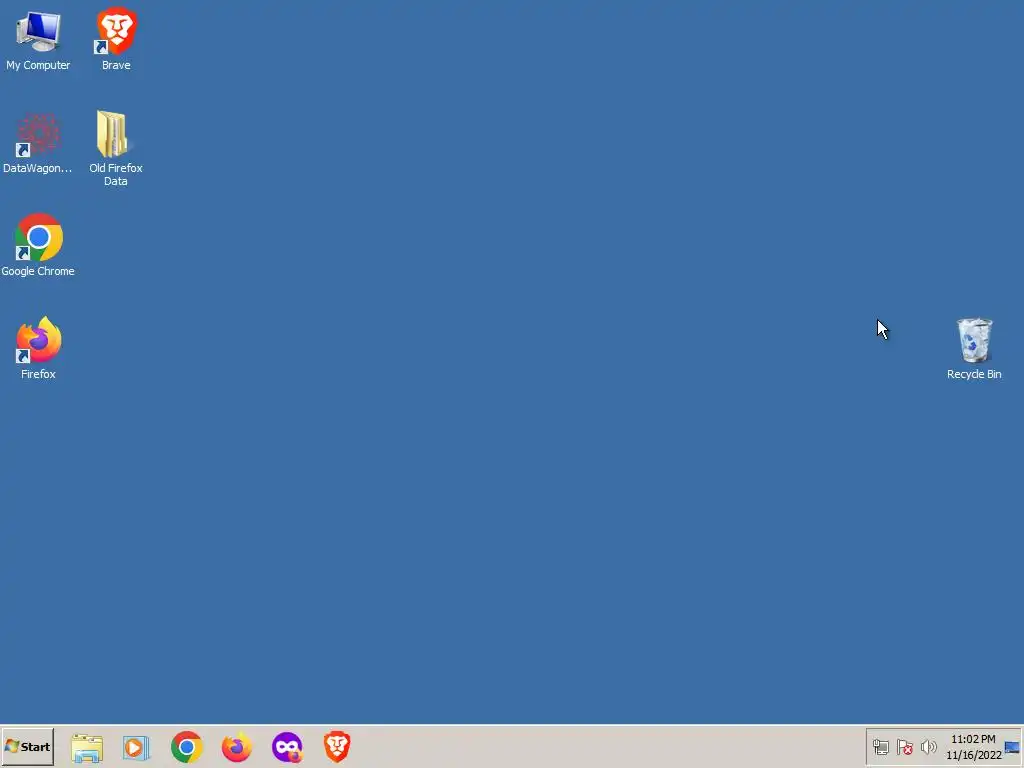Open the clock showing 11:02 PM
The width and height of the screenshot is (1024, 768).
(974, 747)
